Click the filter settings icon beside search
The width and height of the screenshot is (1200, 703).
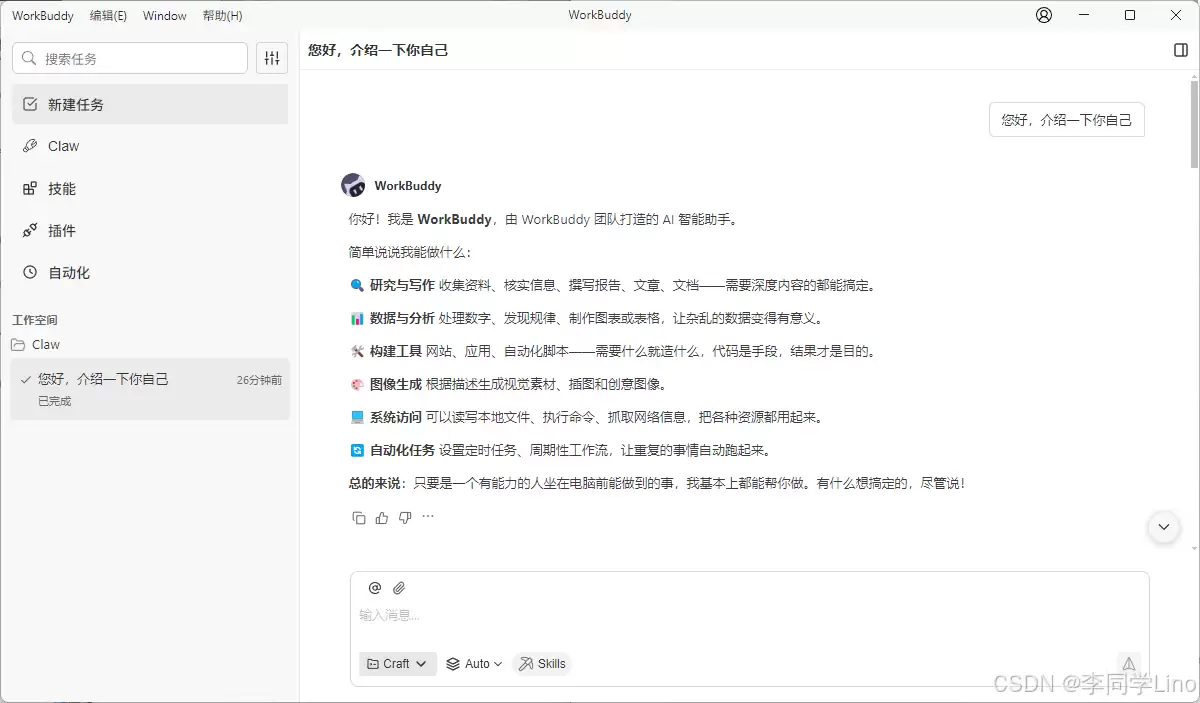pyautogui.click(x=272, y=58)
